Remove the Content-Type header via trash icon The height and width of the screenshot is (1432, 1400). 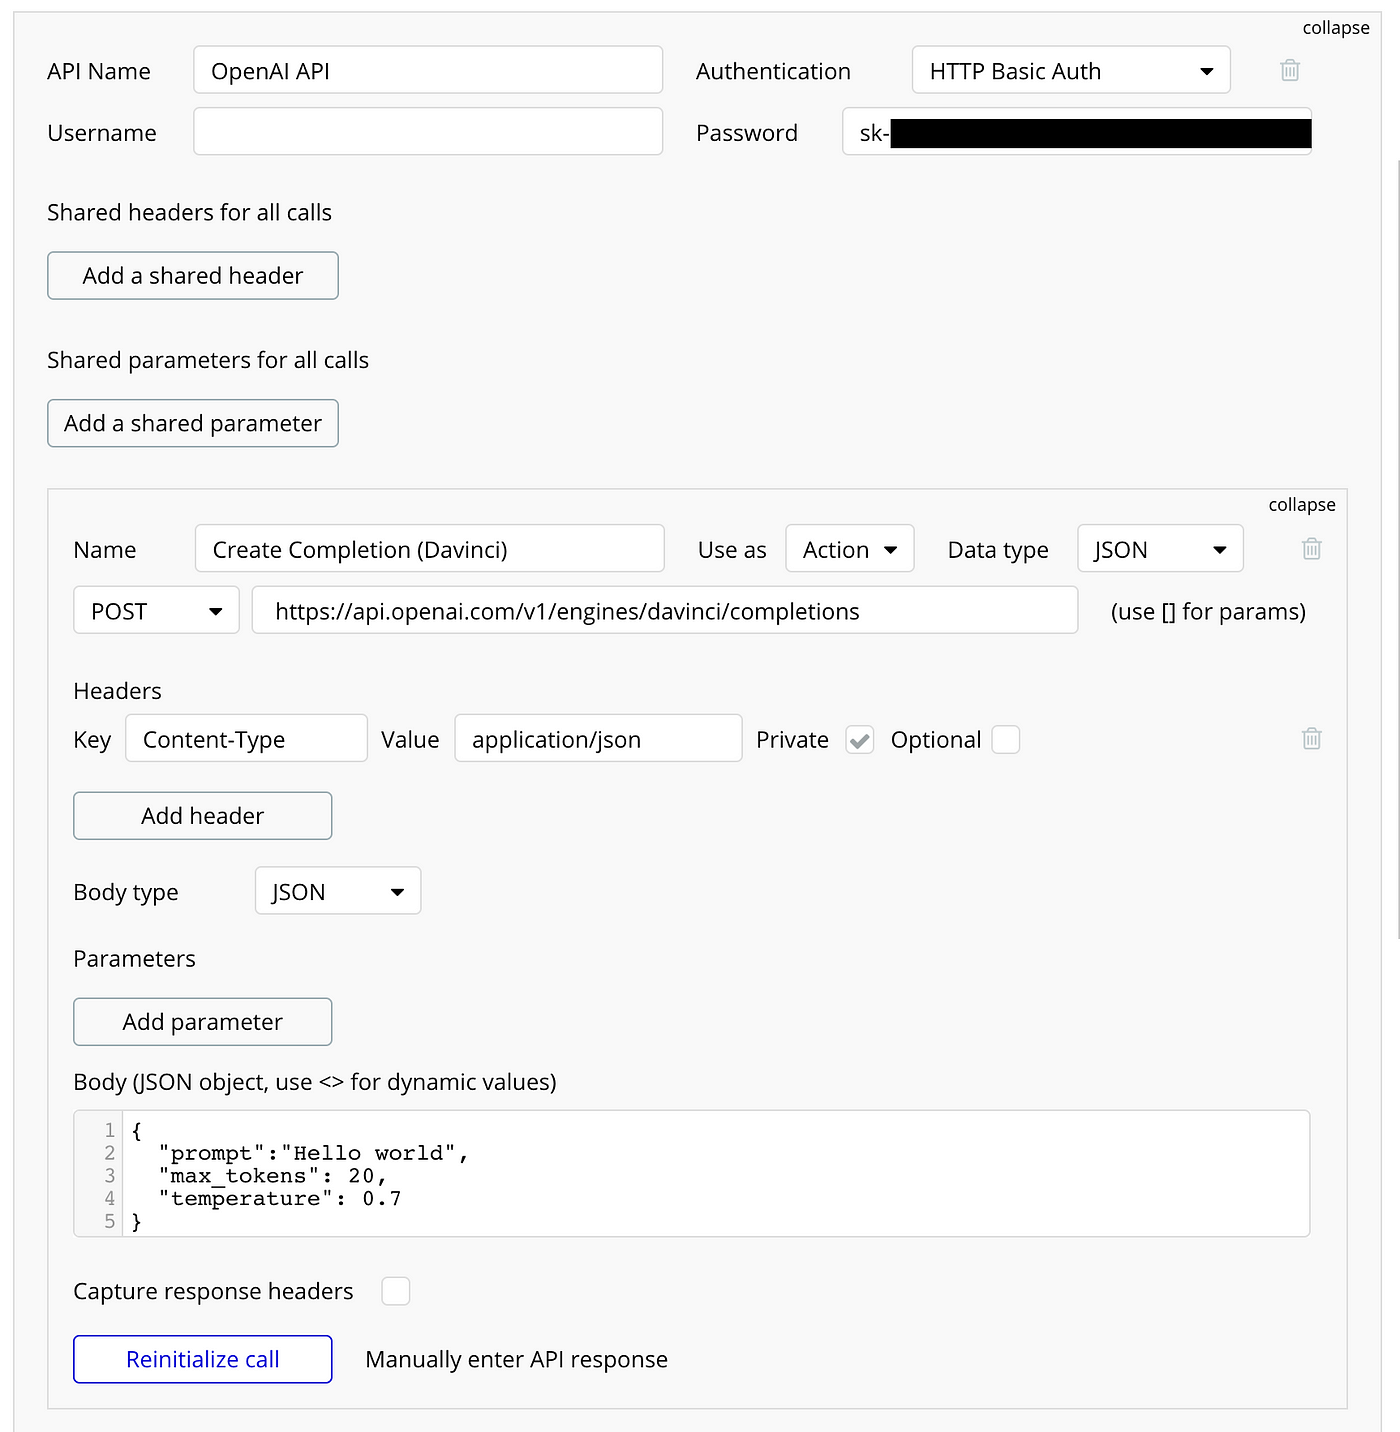coord(1312,738)
